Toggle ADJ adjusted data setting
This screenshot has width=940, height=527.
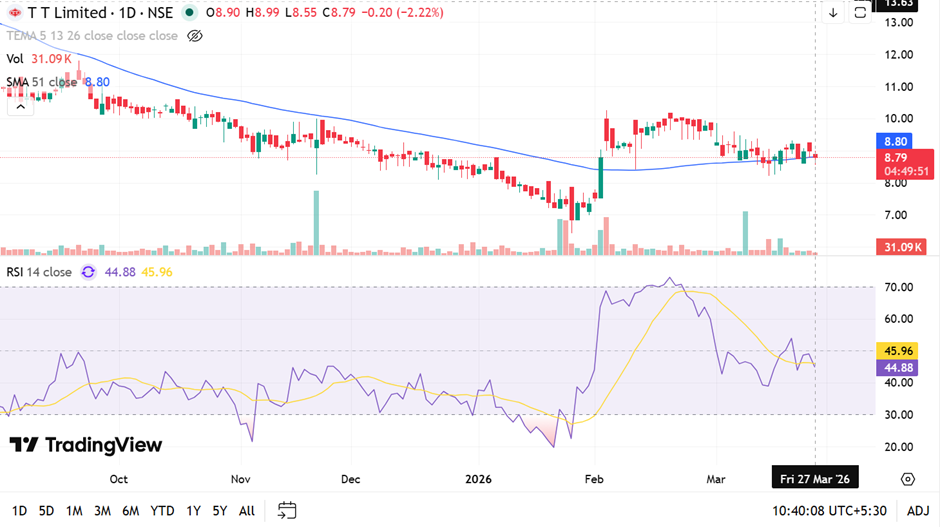coord(917,511)
